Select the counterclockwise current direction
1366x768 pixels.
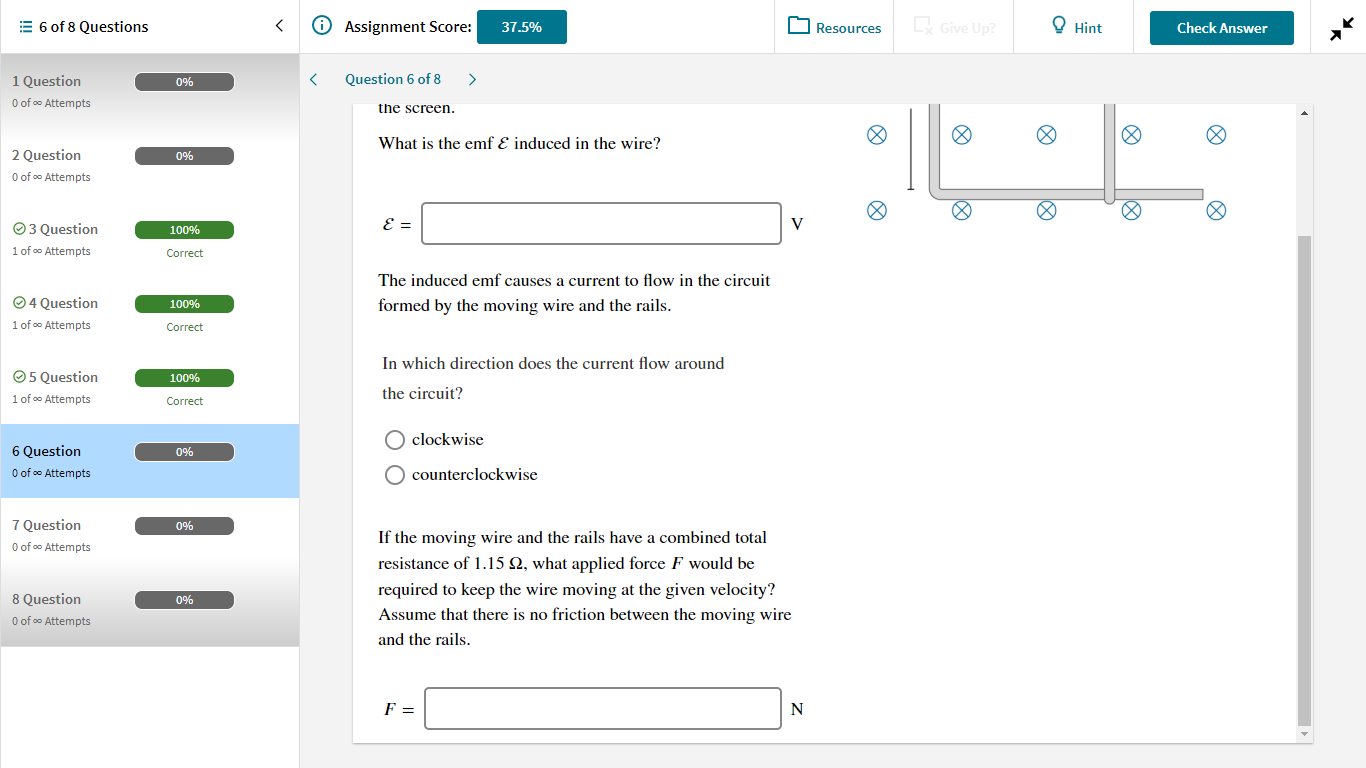tap(394, 474)
